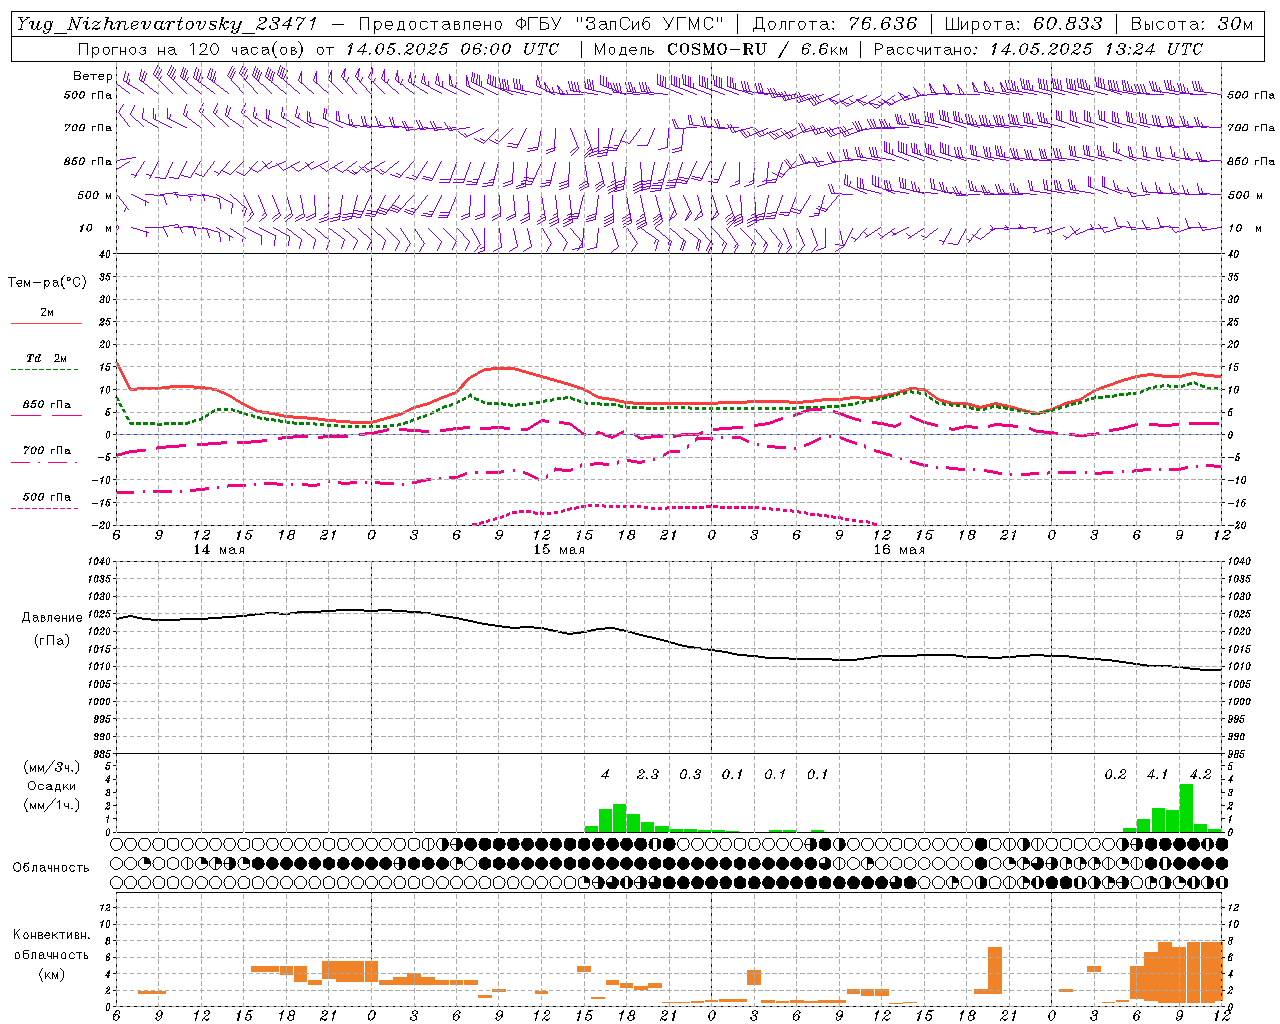Click the '(мм/1ч.)' precipitation unit label
Viewport: 1280px width, 1024px height.
pyautogui.click(x=52, y=805)
